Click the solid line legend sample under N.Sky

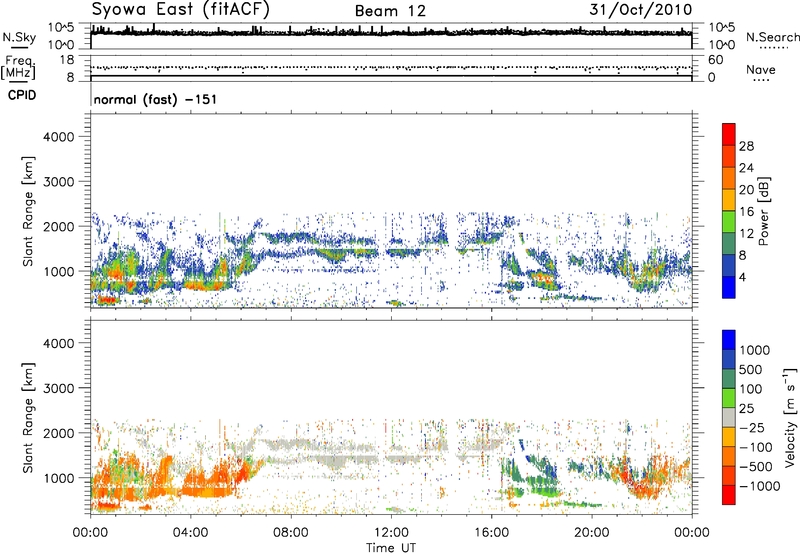click(x=19, y=48)
